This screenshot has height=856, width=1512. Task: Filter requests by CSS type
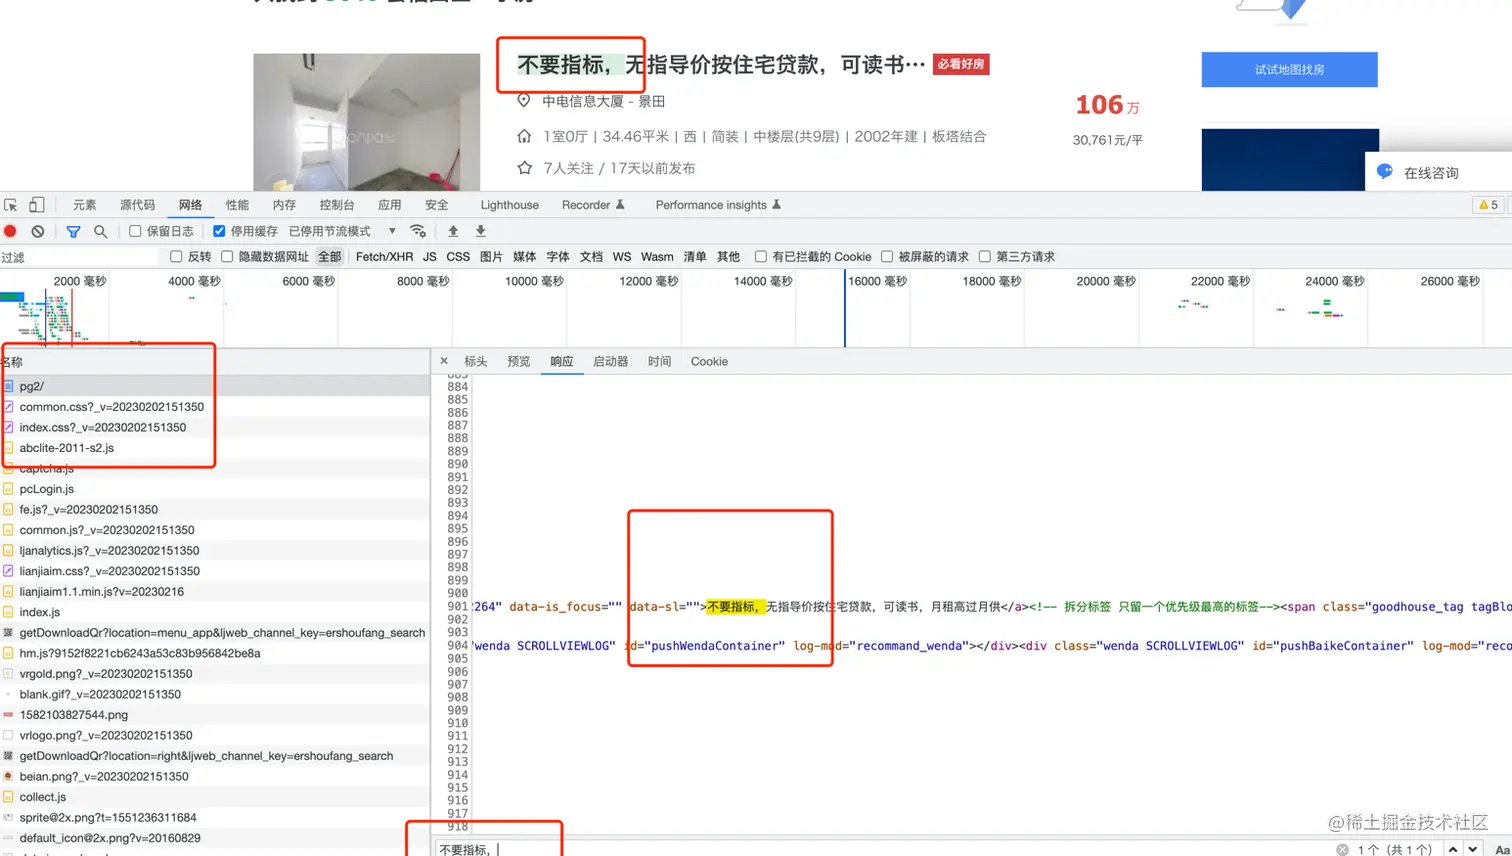coord(458,257)
